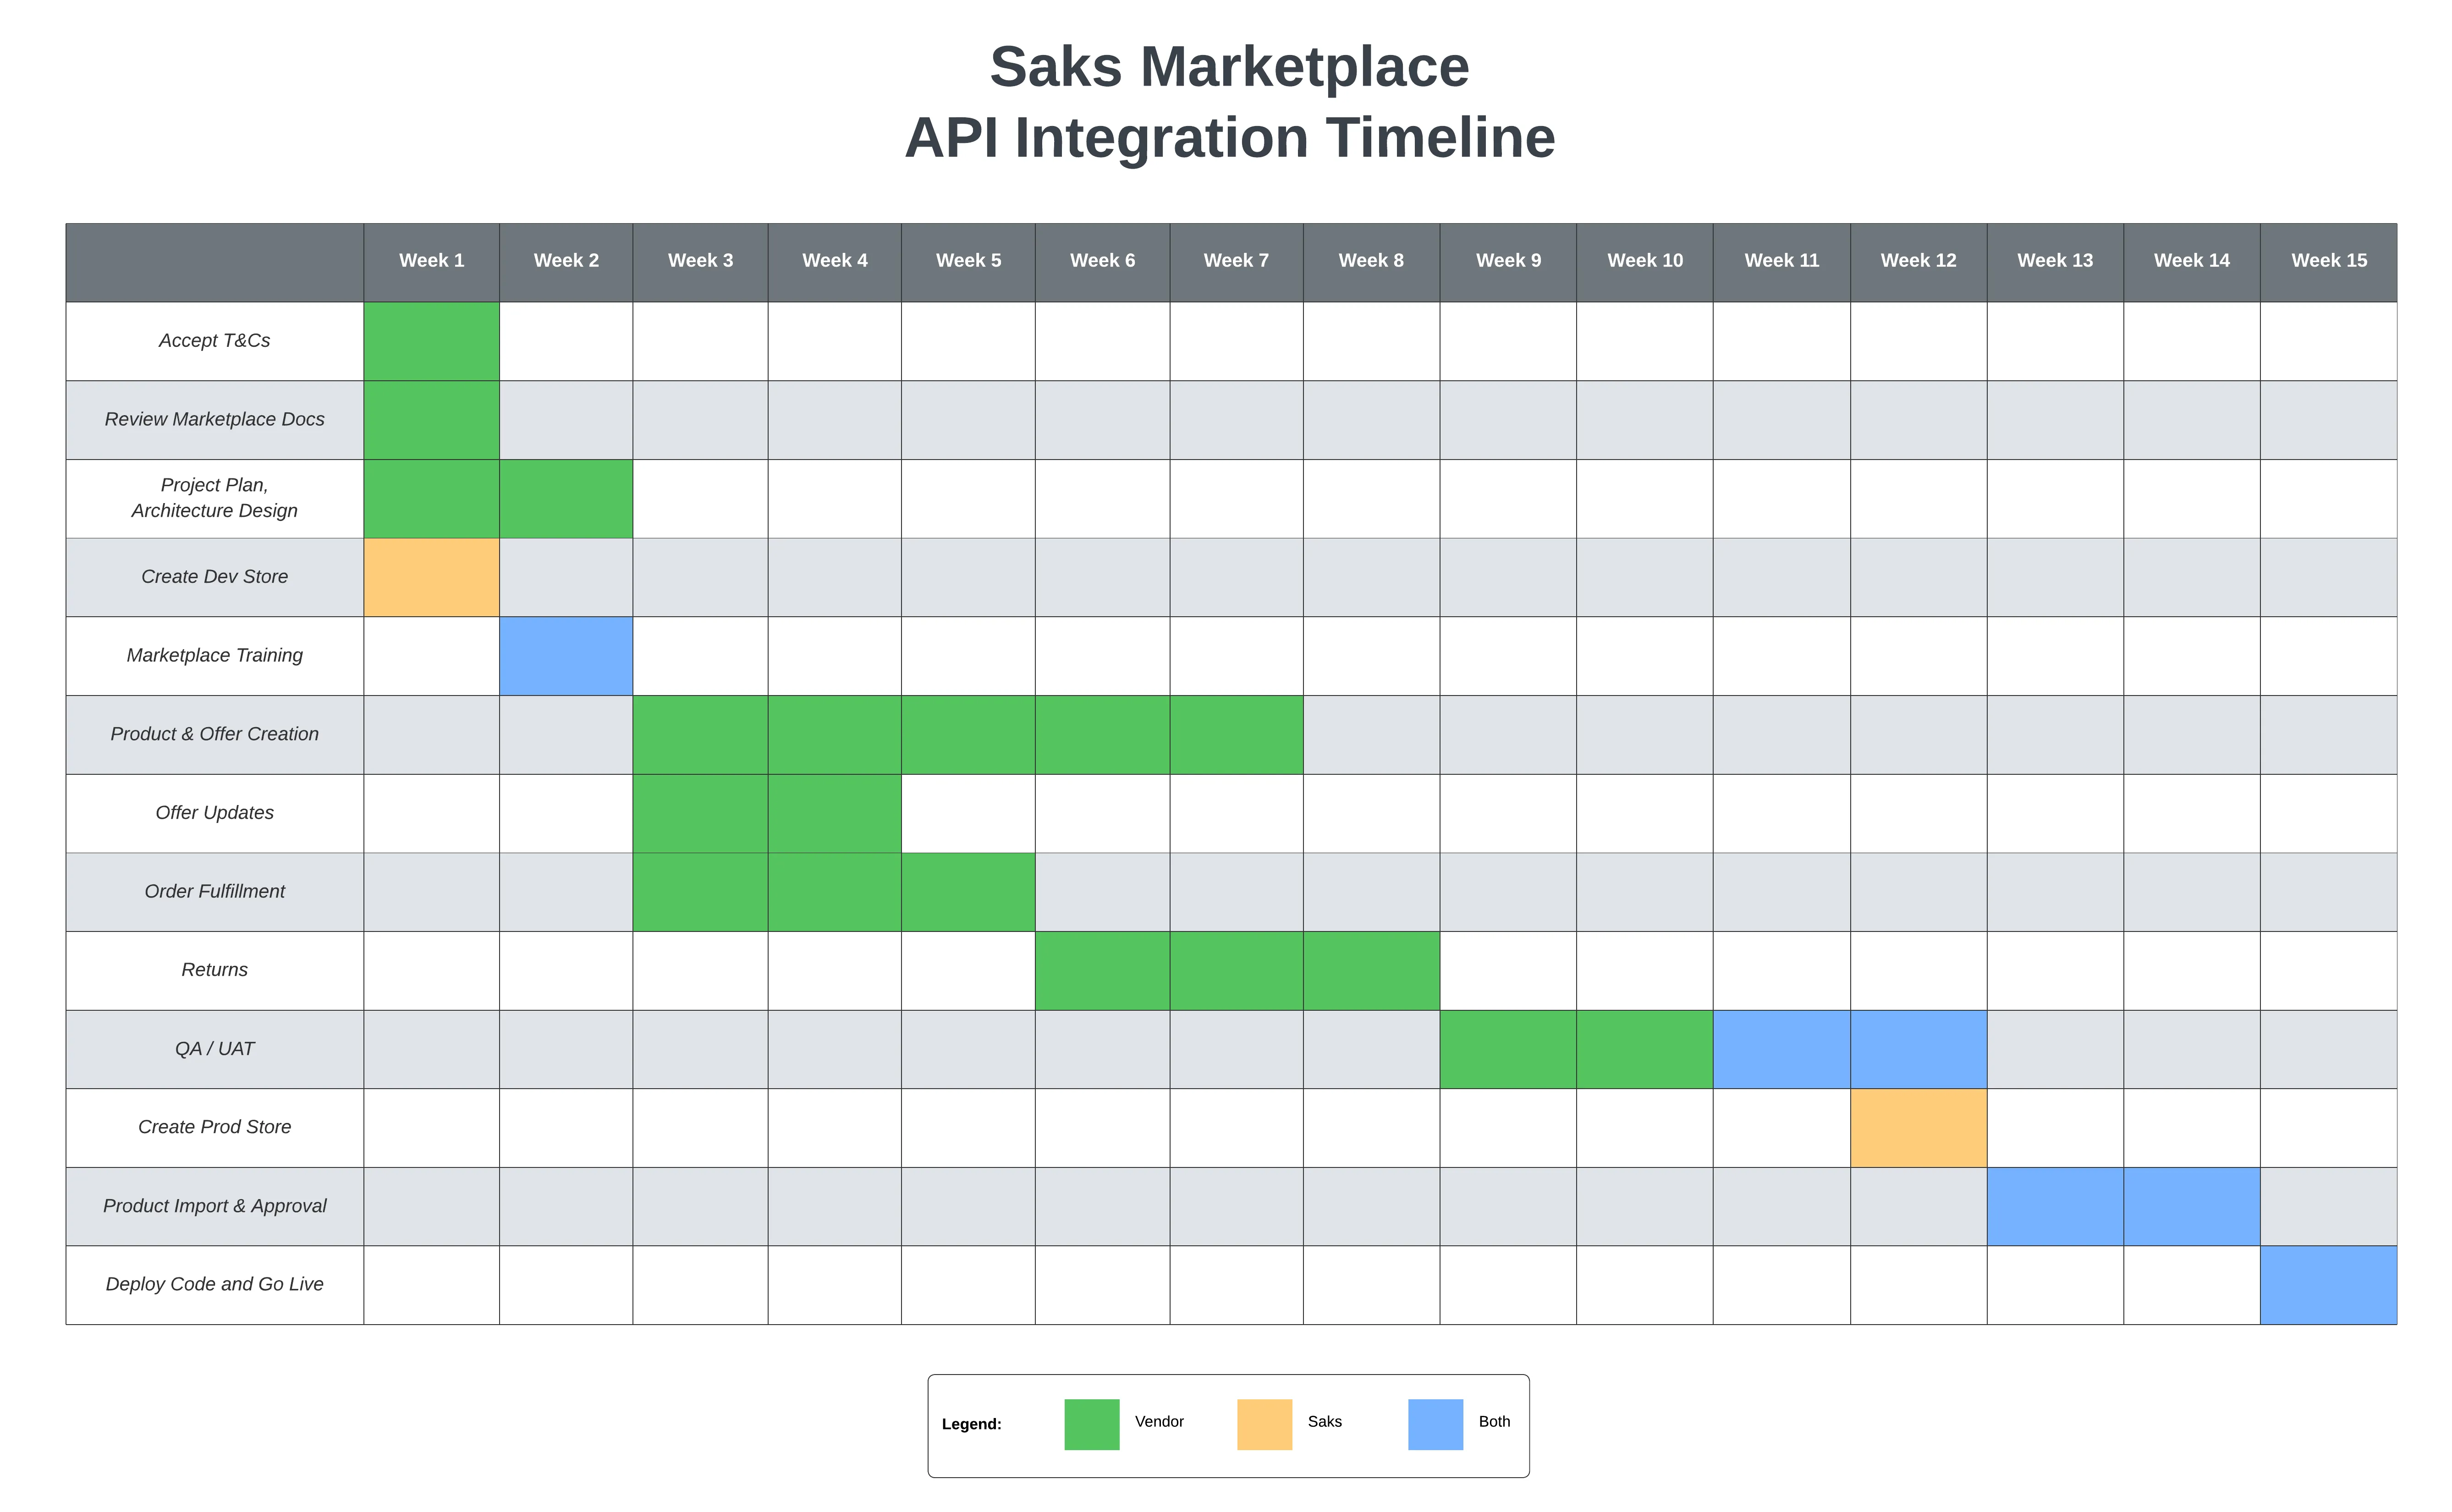The width and height of the screenshot is (2452, 1512).
Task: Click the blue Marketplace Training Week 2 cell
Action: tap(566, 656)
